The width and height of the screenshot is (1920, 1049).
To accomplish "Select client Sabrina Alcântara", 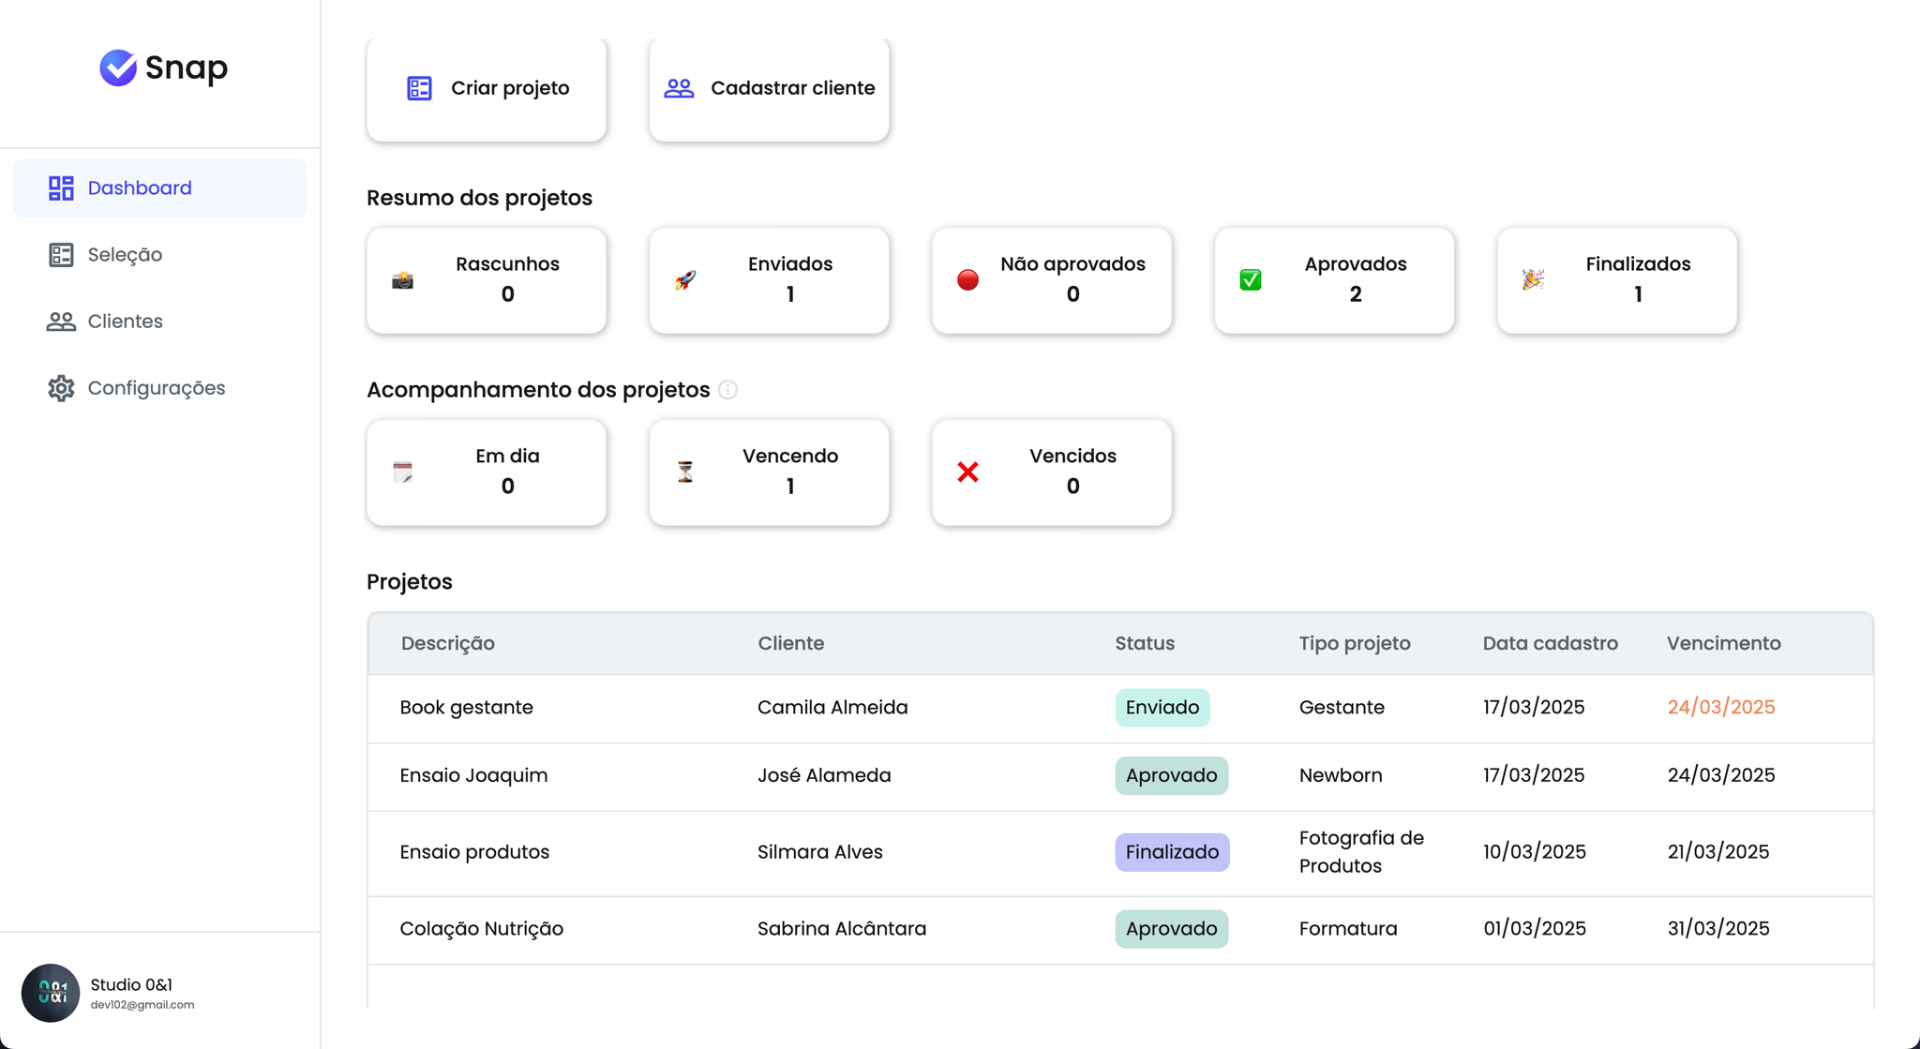I will point(842,928).
